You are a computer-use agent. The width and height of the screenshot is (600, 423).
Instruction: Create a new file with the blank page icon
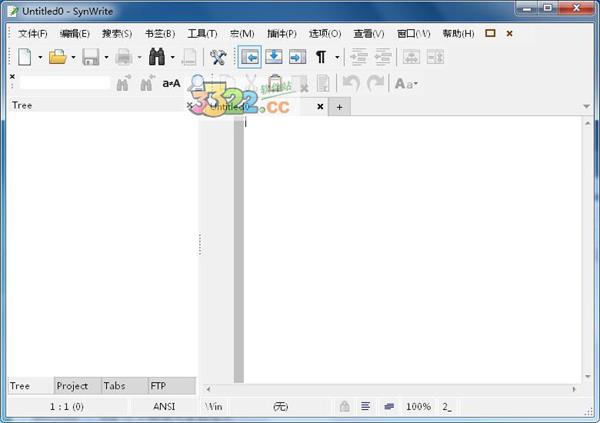24,57
